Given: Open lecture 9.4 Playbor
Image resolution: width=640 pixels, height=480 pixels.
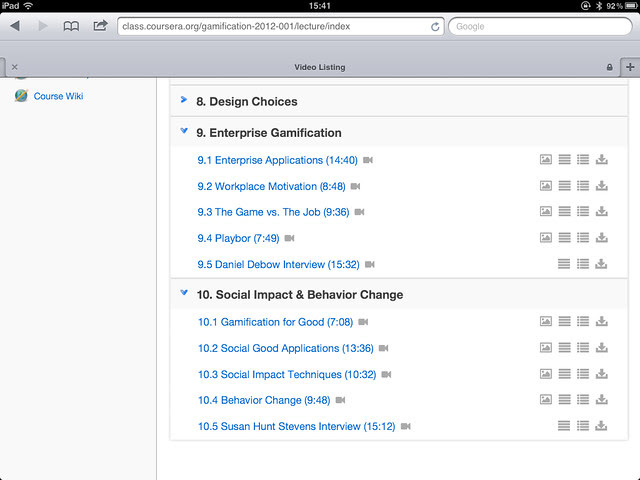Looking at the screenshot, I should (x=238, y=238).
